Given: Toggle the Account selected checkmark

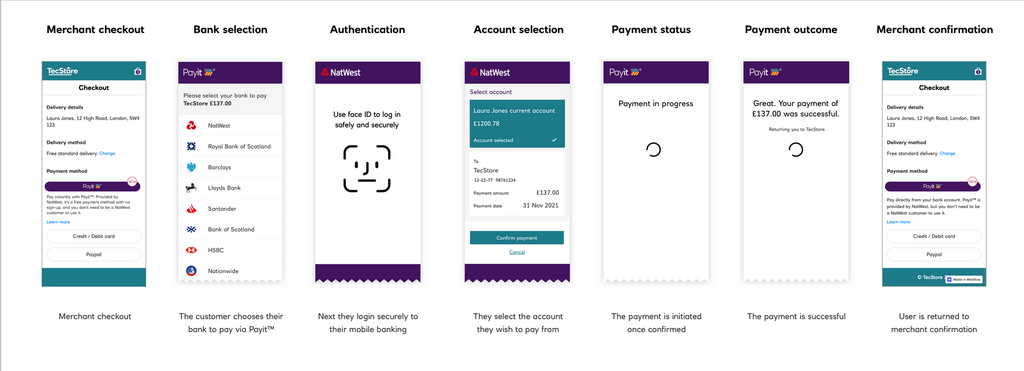Looking at the screenshot, I should pos(554,140).
